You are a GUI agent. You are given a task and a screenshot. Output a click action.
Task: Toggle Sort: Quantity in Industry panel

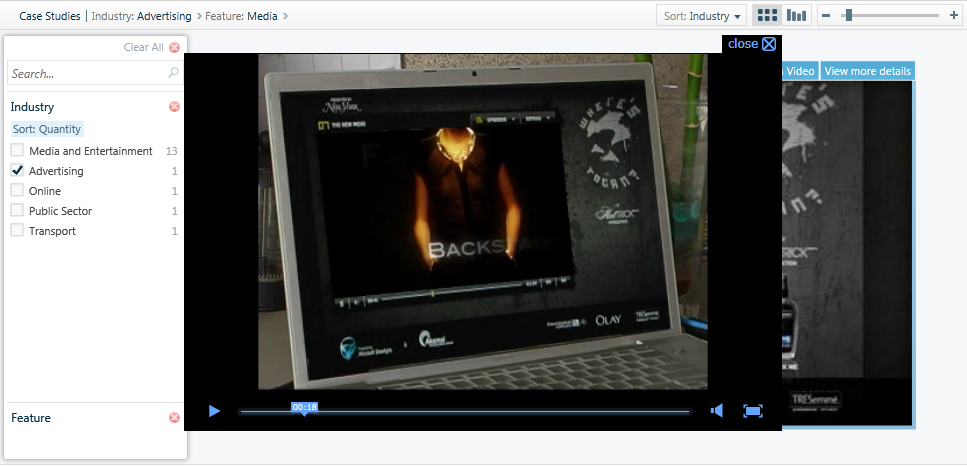coord(47,129)
